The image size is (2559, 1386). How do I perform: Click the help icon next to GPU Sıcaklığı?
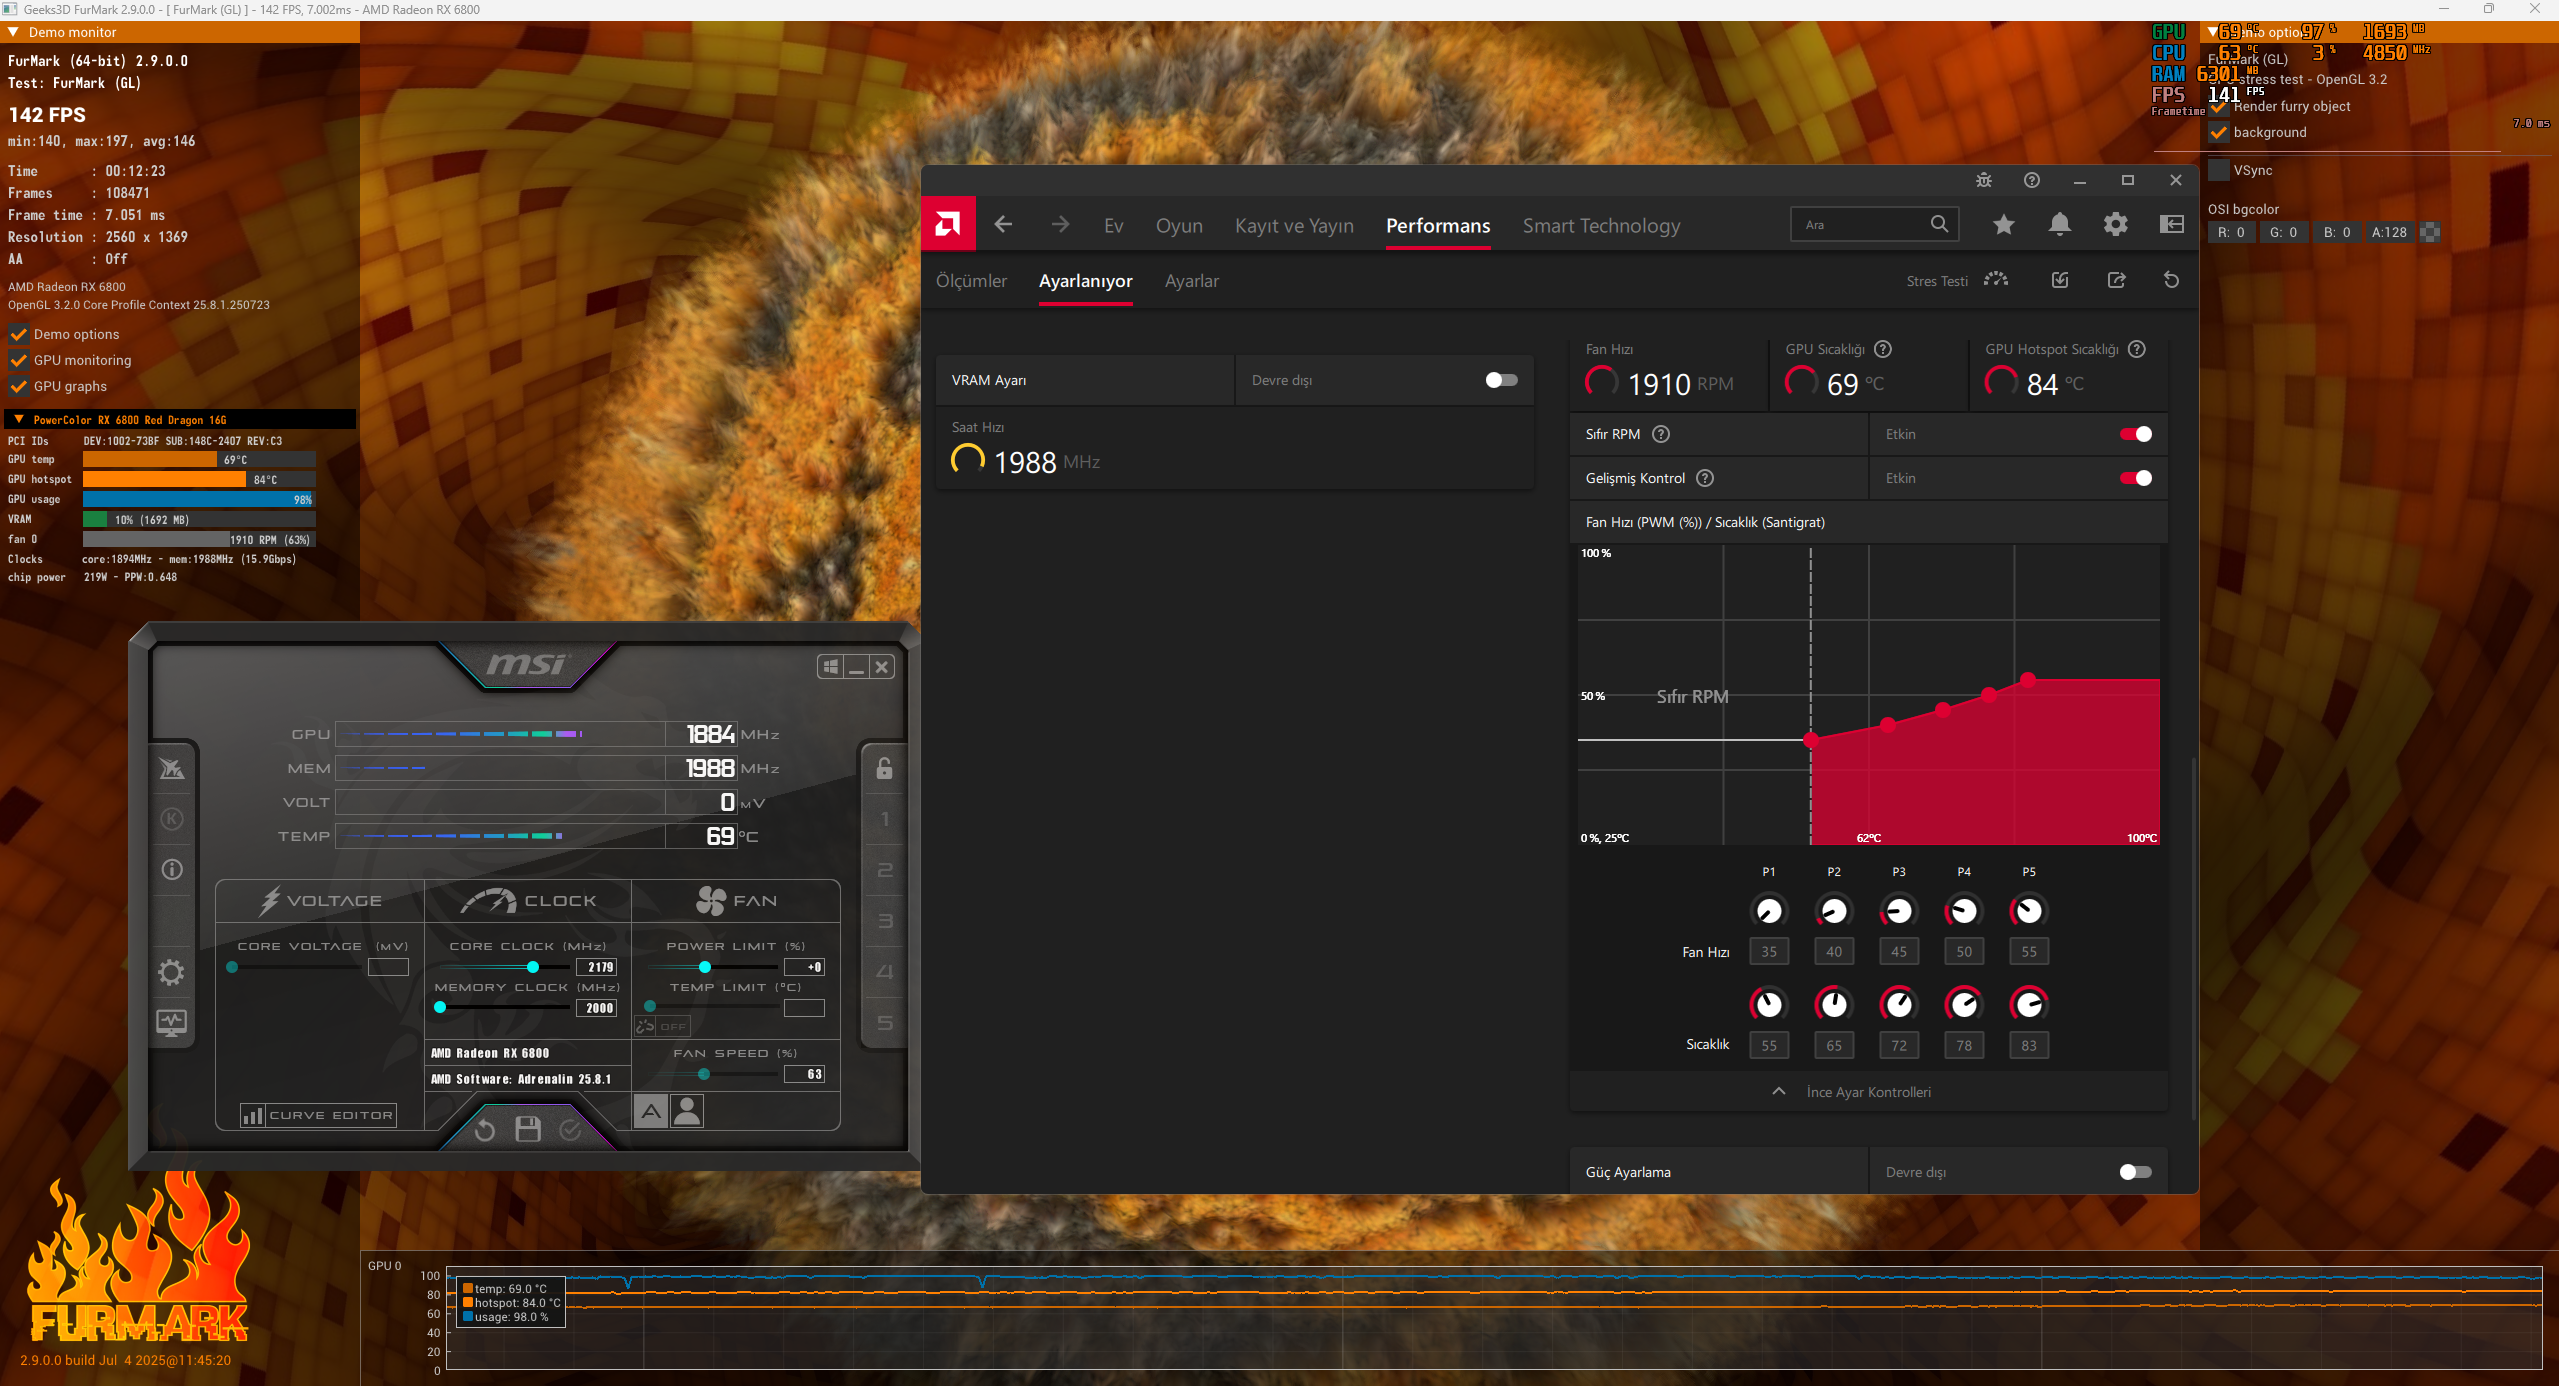(1883, 349)
